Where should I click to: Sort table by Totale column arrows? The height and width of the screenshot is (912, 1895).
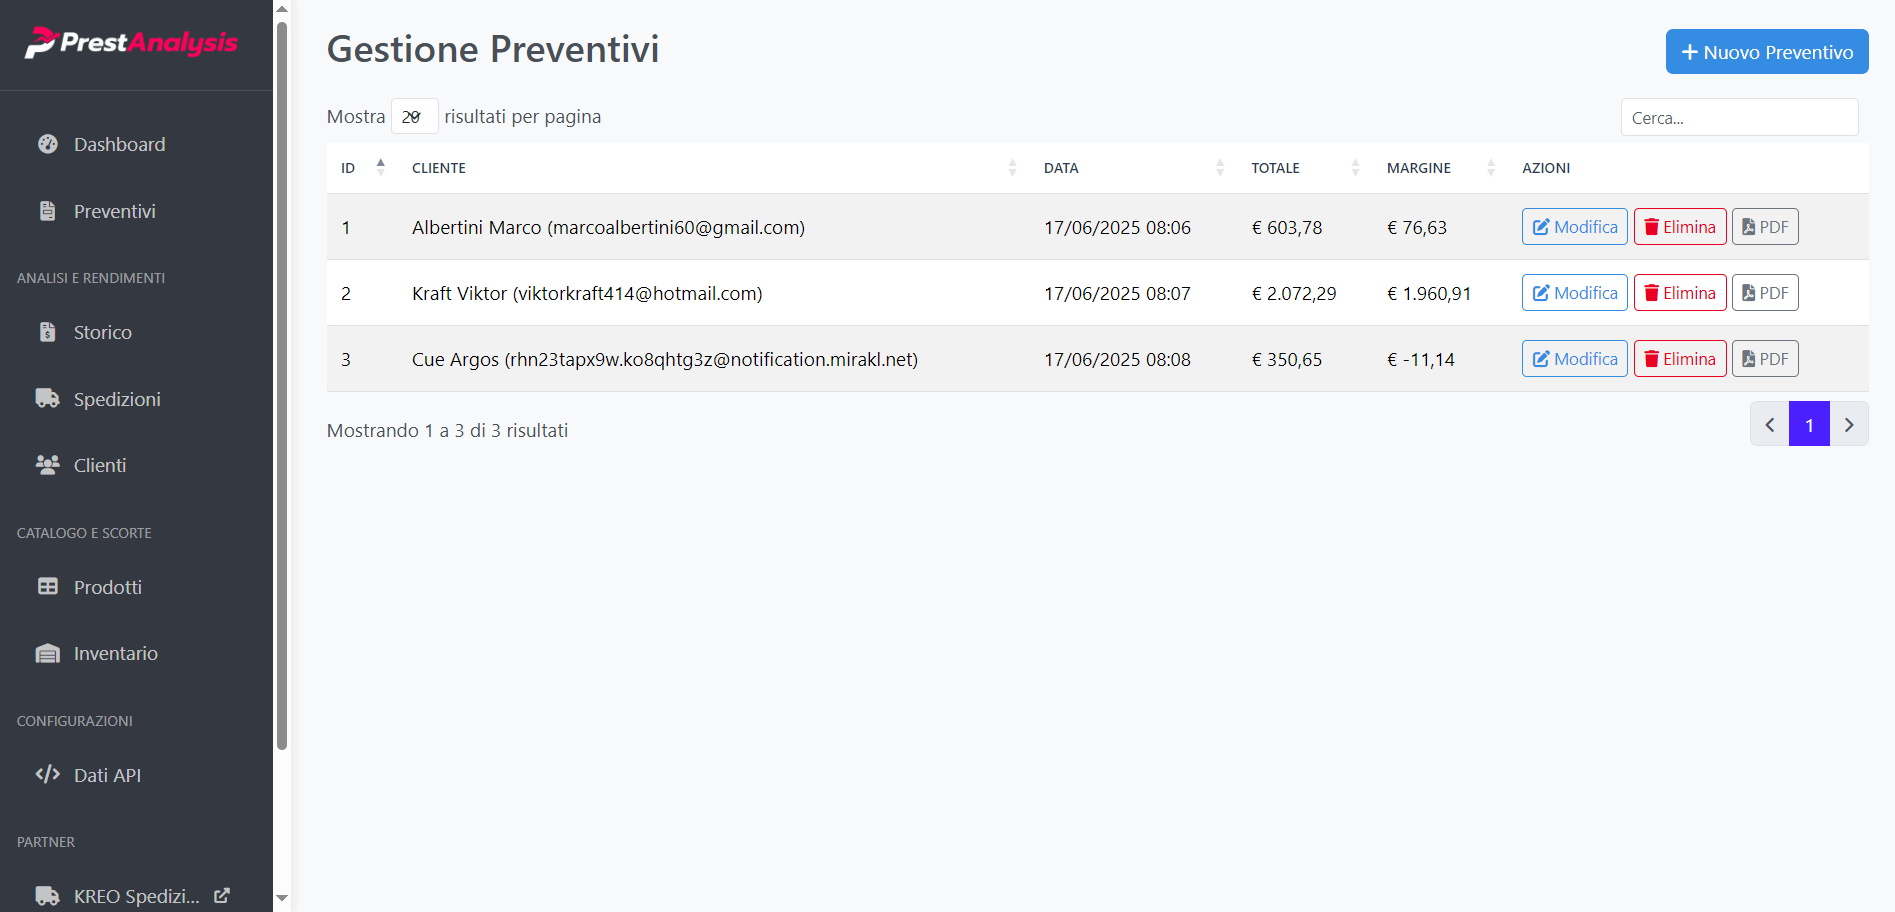(1355, 168)
